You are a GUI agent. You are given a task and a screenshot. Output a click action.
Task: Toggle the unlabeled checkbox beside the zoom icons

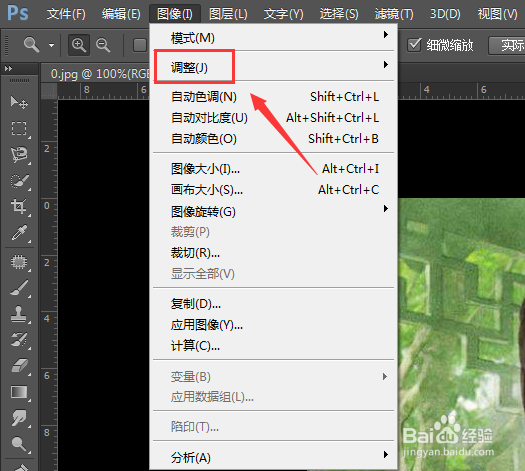pyautogui.click(x=140, y=45)
